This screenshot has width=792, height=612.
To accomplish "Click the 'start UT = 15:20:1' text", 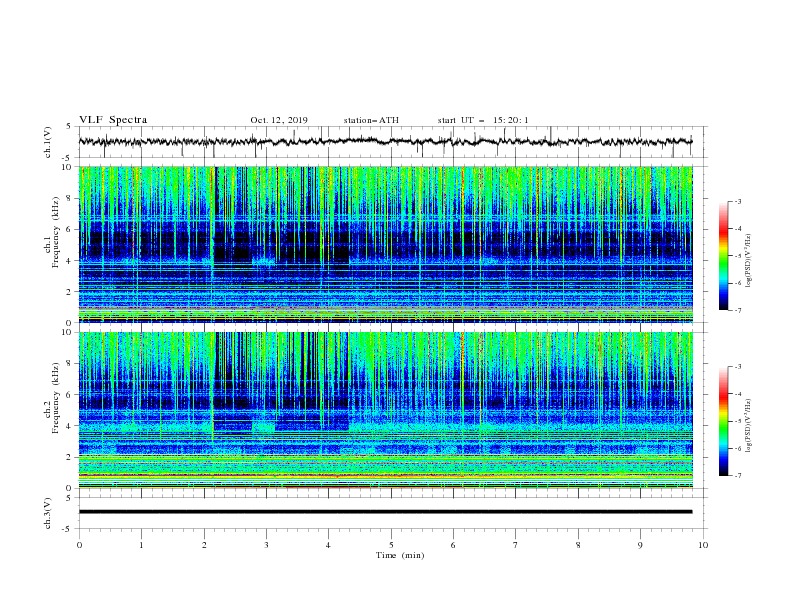I will pos(483,120).
